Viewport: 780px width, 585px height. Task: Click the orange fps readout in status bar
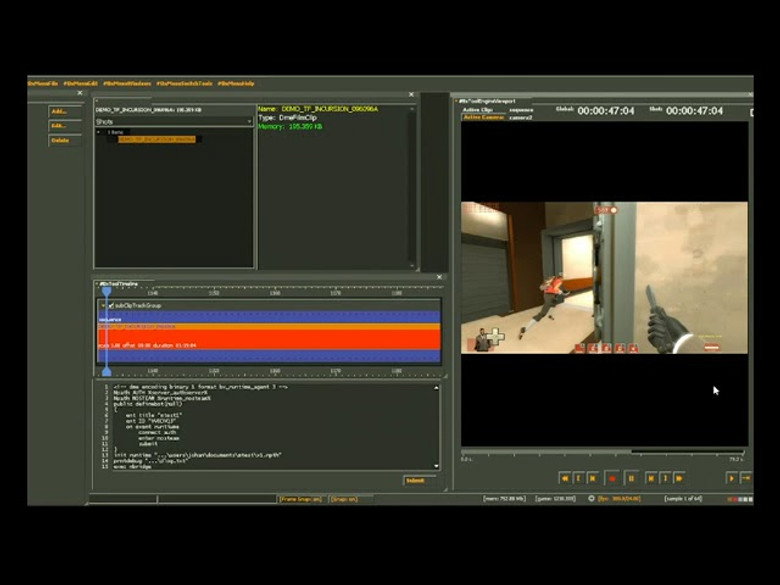click(620, 498)
